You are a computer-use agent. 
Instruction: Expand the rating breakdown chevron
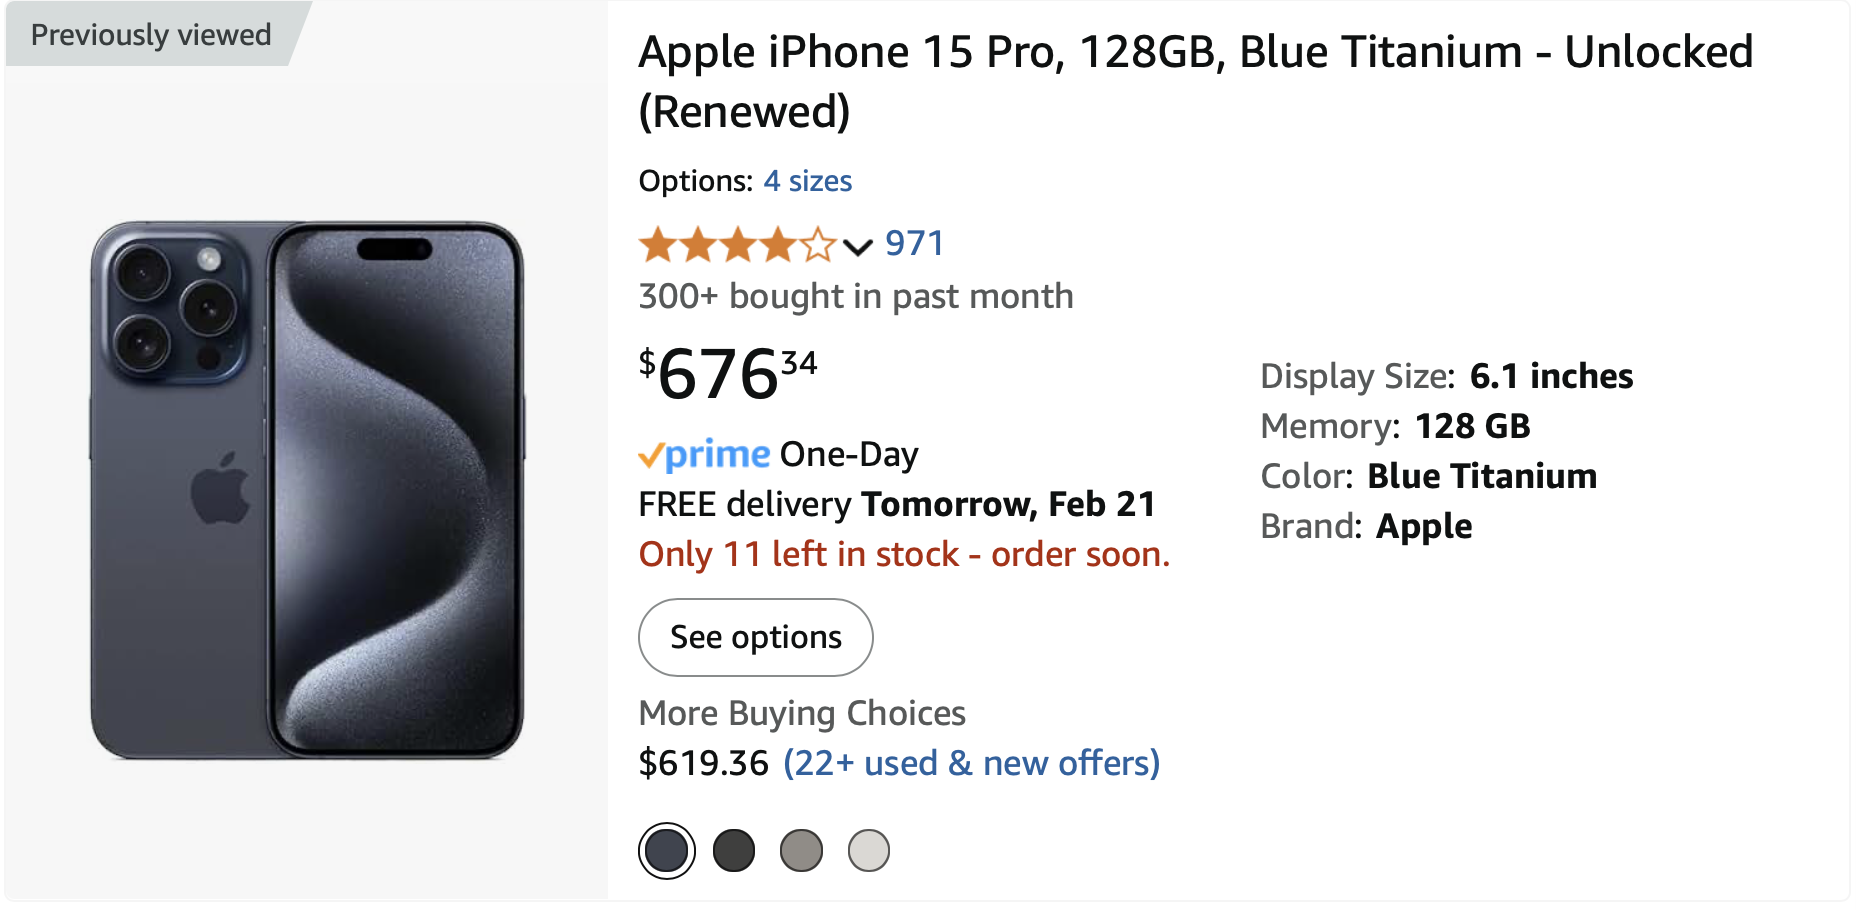pyautogui.click(x=858, y=246)
